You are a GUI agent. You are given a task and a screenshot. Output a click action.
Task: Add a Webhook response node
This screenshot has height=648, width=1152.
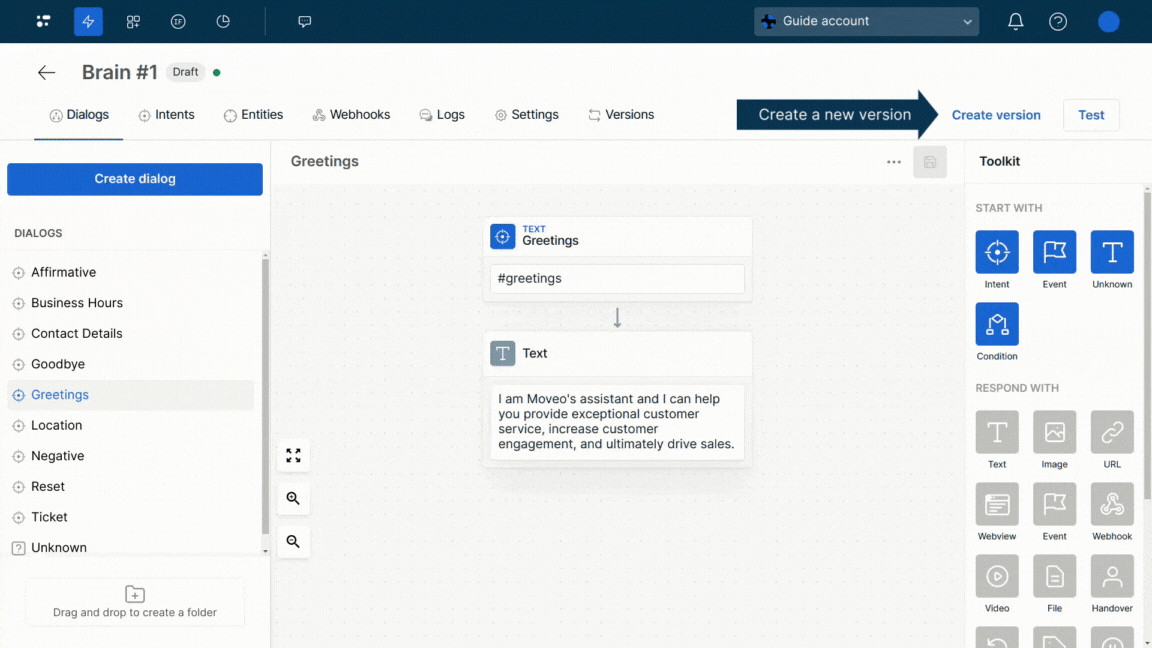click(x=1112, y=504)
